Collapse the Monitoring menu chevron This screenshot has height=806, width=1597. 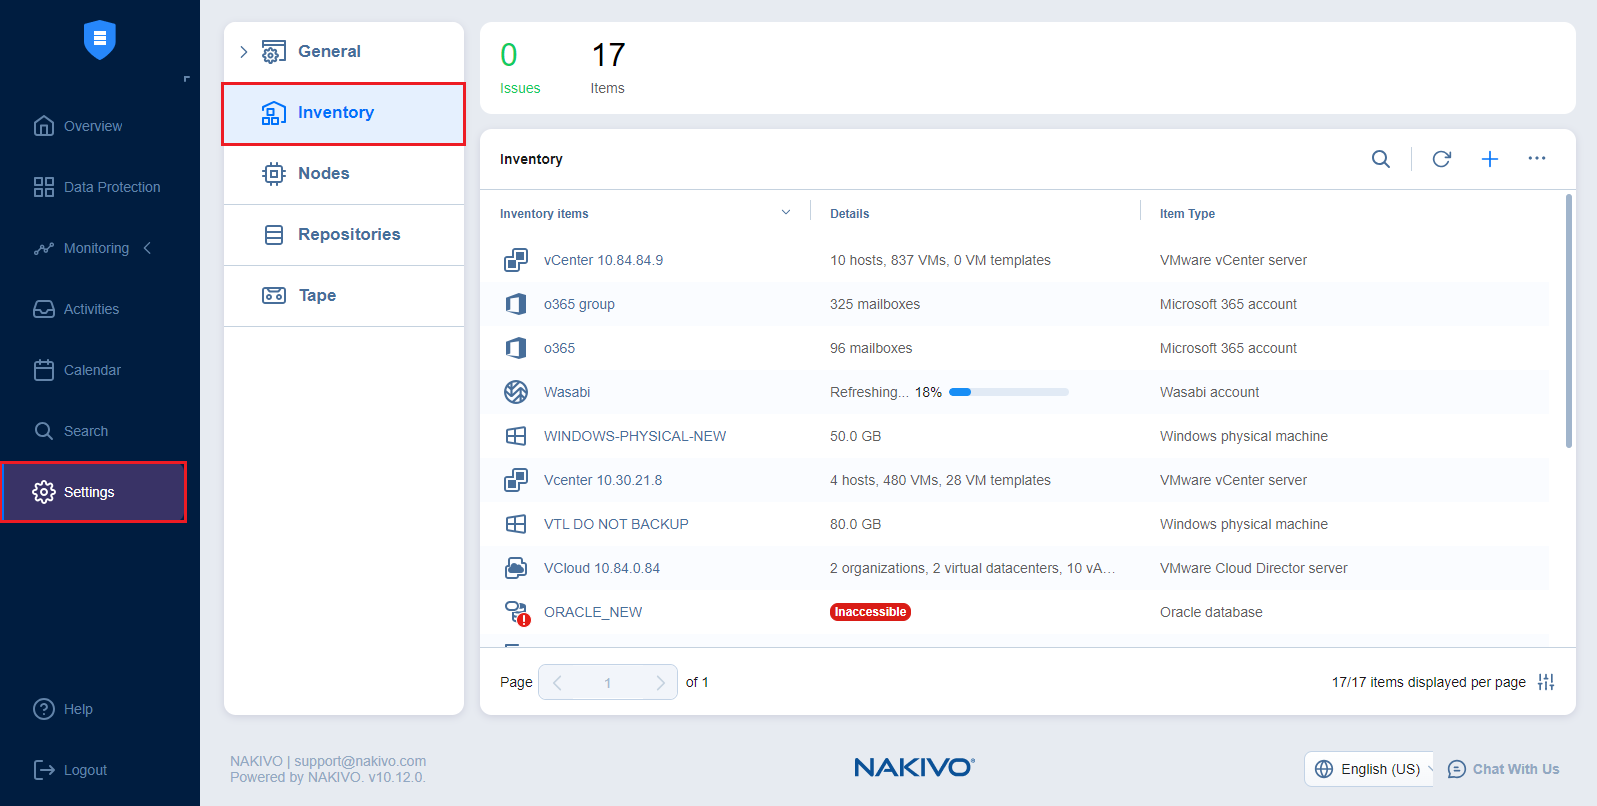[148, 248]
